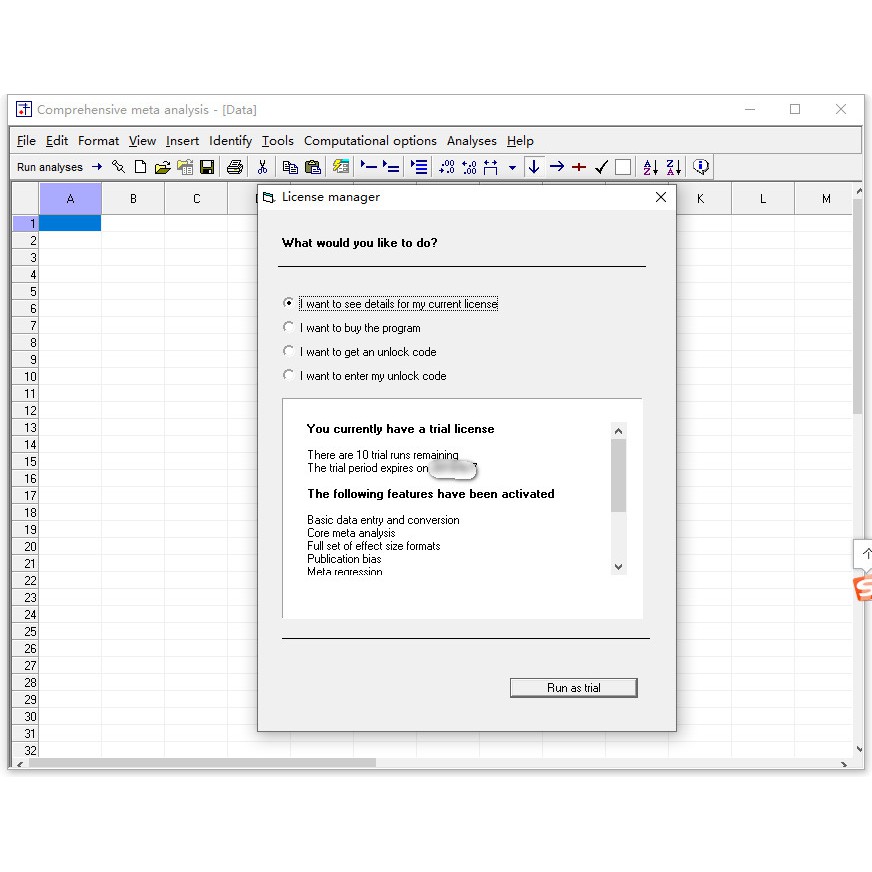
Task: Open the File menu
Action: point(26,141)
